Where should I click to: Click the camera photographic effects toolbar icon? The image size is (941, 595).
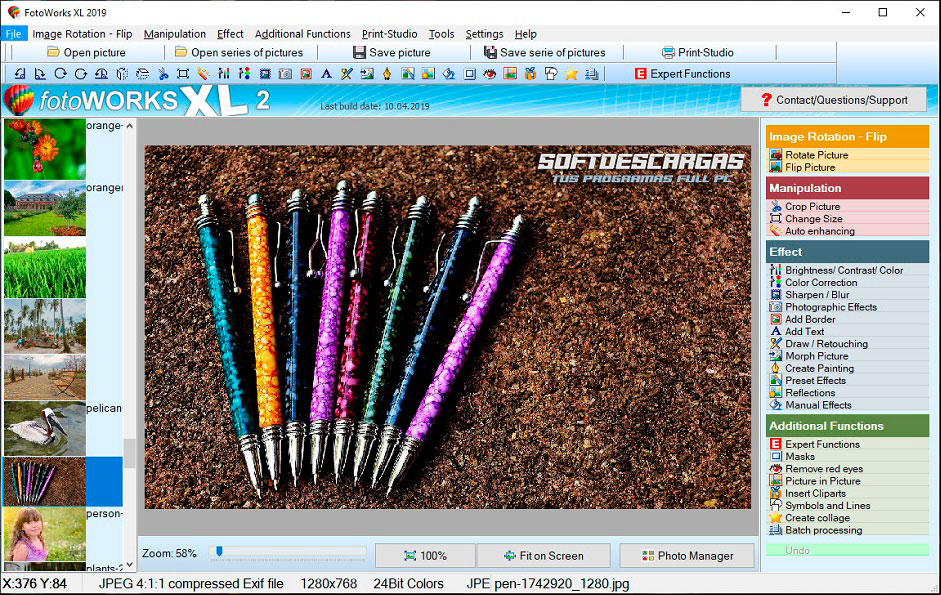(x=285, y=74)
